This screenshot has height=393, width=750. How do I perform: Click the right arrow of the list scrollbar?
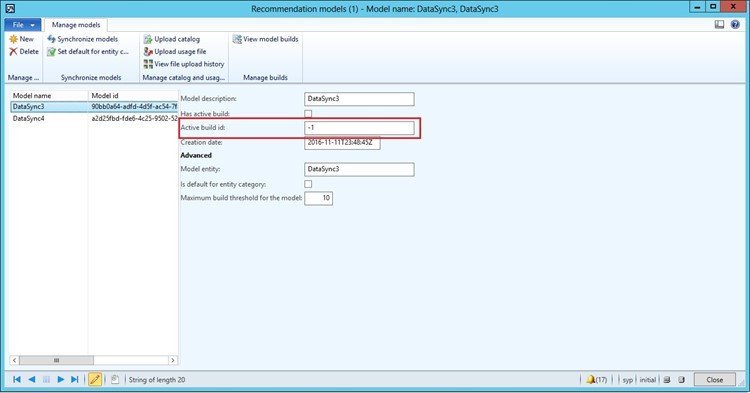point(173,360)
